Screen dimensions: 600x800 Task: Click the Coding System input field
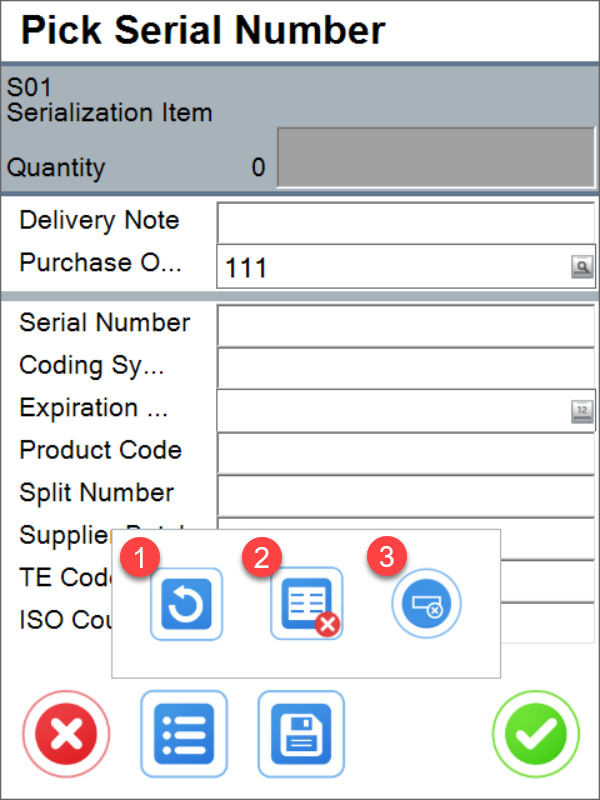[x=406, y=367]
